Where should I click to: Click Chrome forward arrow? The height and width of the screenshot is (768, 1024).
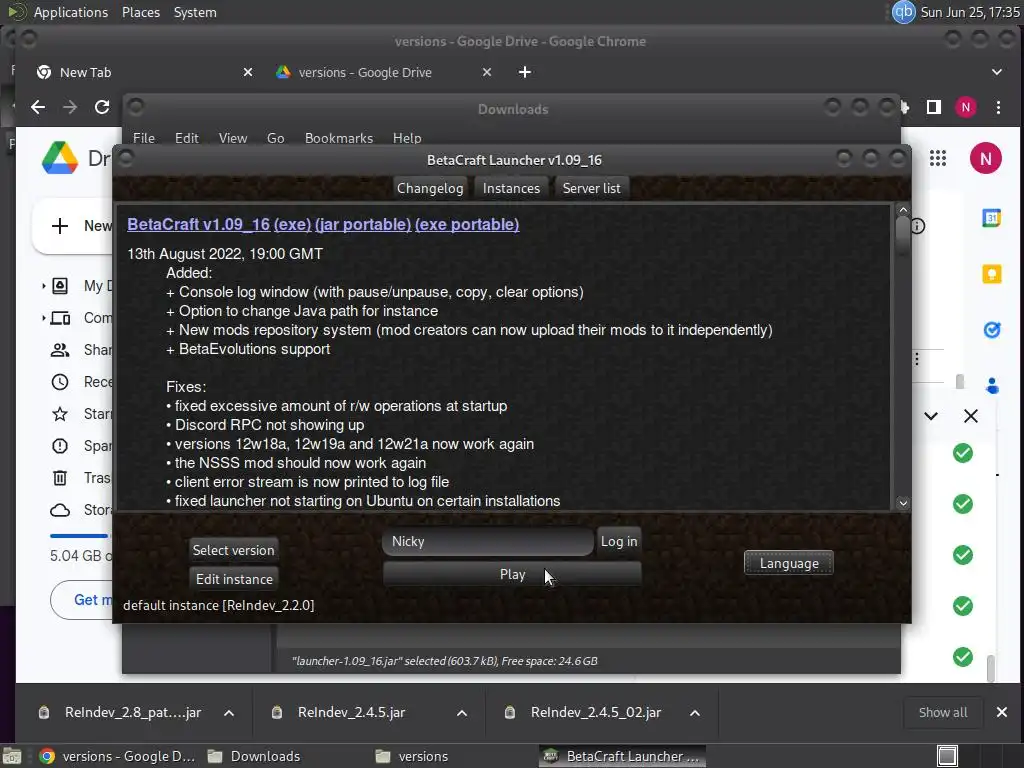pyautogui.click(x=70, y=107)
